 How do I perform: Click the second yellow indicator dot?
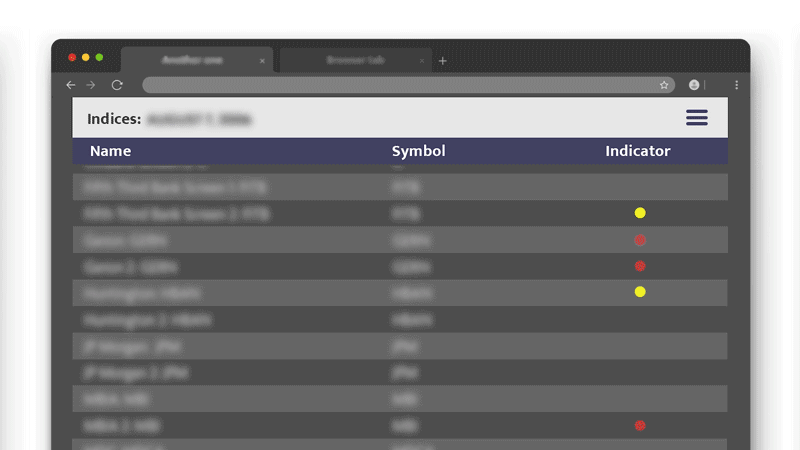pos(640,292)
